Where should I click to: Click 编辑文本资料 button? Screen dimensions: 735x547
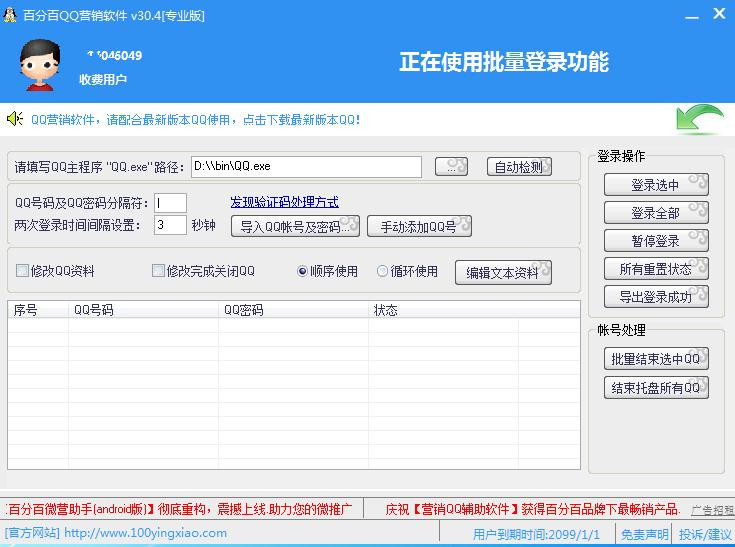tap(503, 272)
